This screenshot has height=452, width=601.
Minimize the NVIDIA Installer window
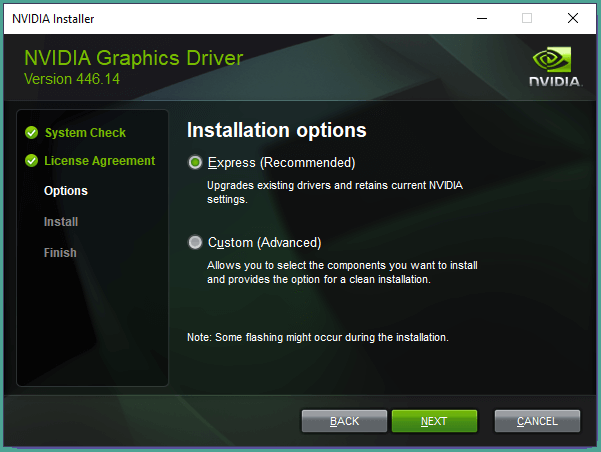click(x=481, y=18)
